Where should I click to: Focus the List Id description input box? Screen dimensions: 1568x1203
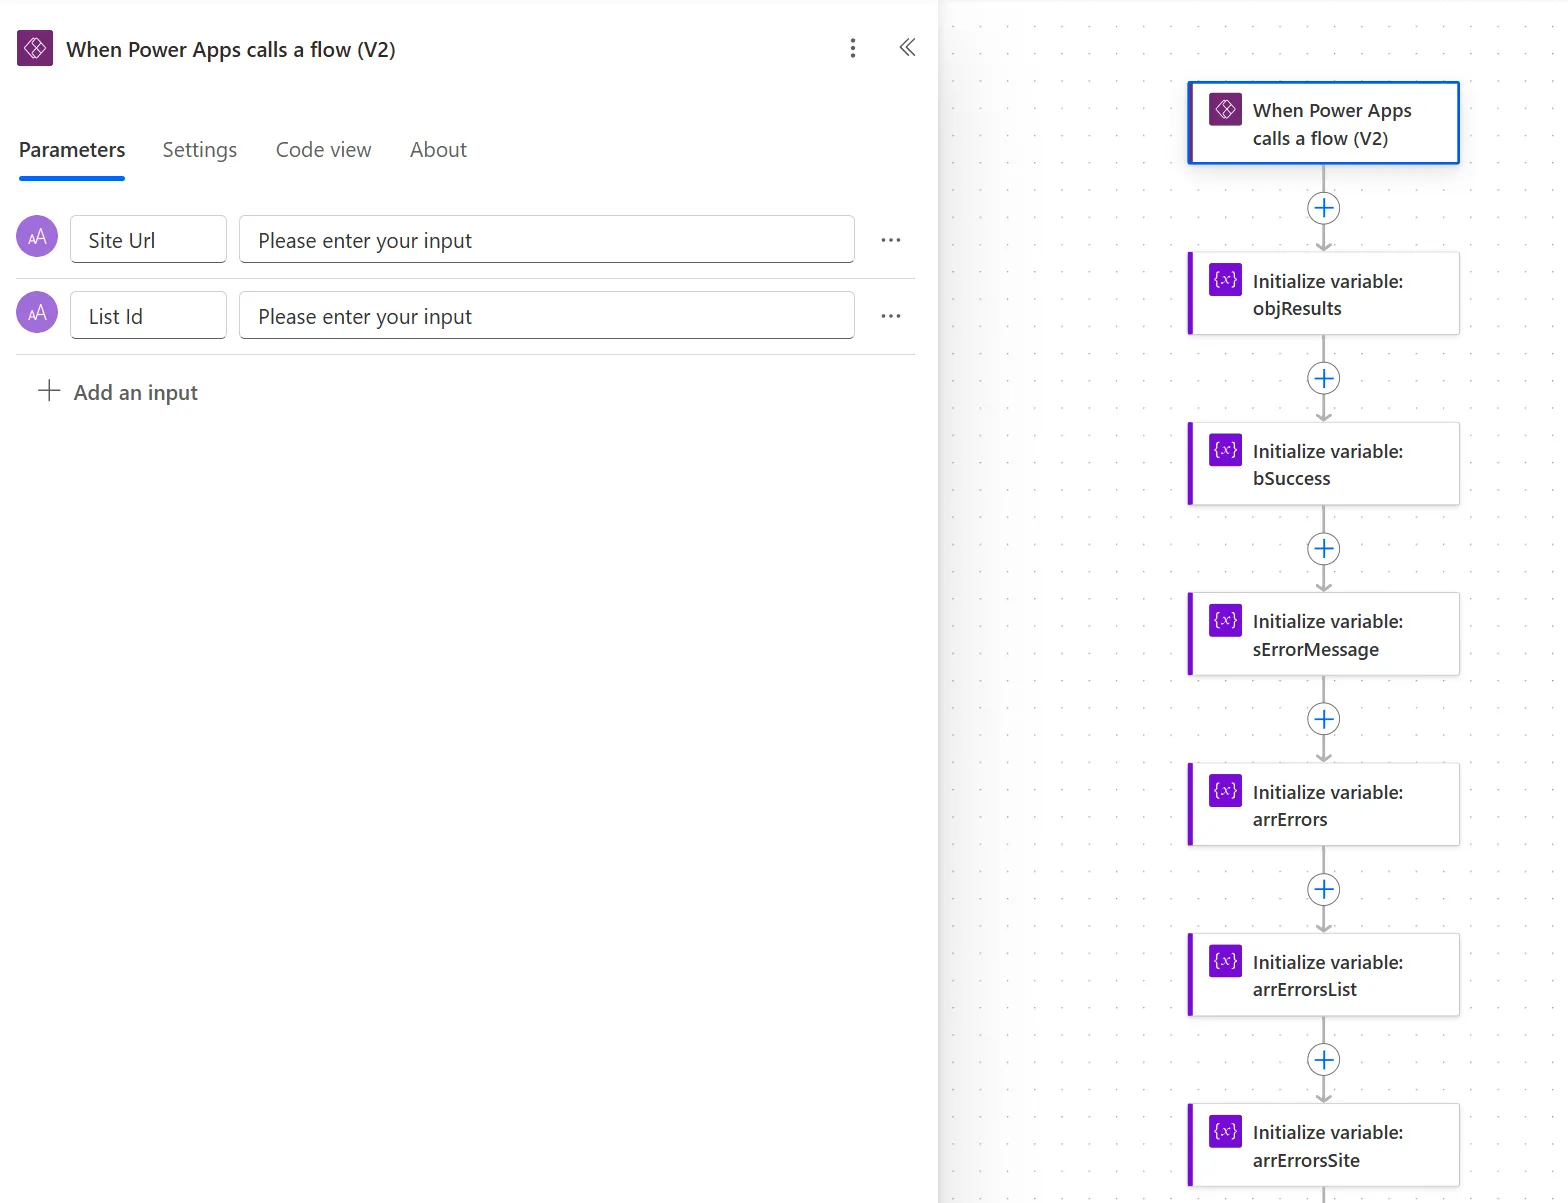pyautogui.click(x=547, y=315)
